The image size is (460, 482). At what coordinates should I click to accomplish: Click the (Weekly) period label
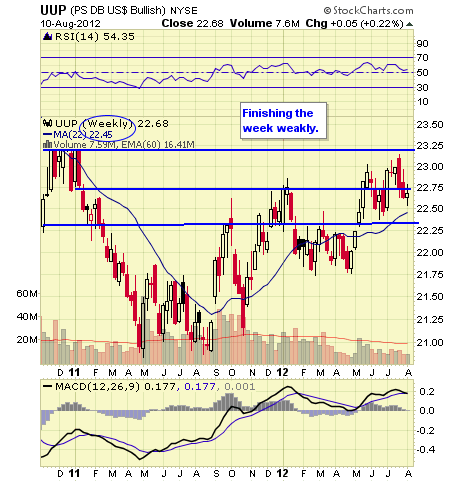(x=108, y=123)
